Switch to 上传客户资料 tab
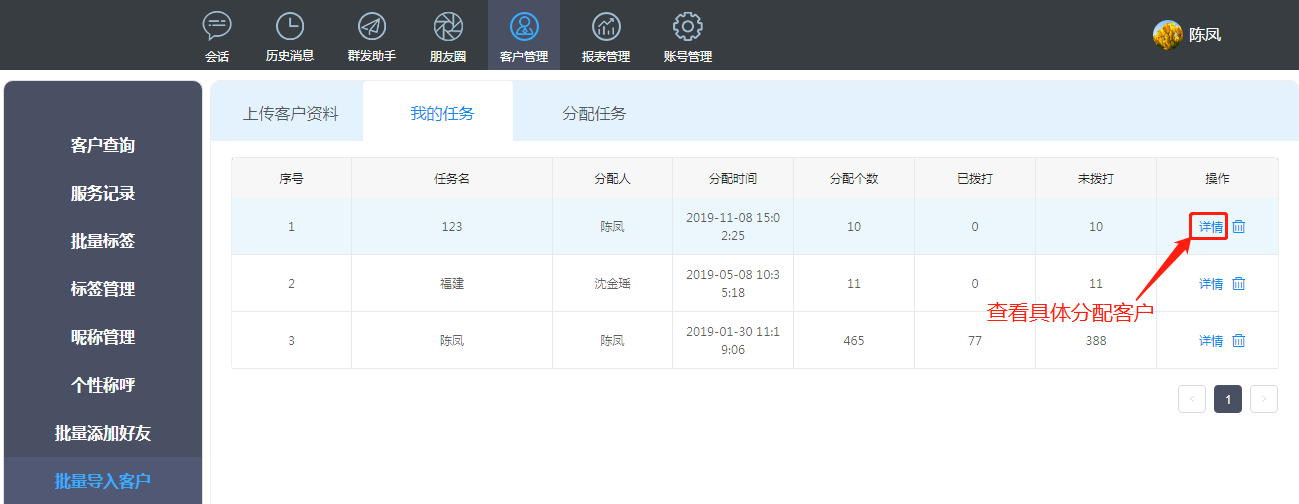 pos(290,113)
